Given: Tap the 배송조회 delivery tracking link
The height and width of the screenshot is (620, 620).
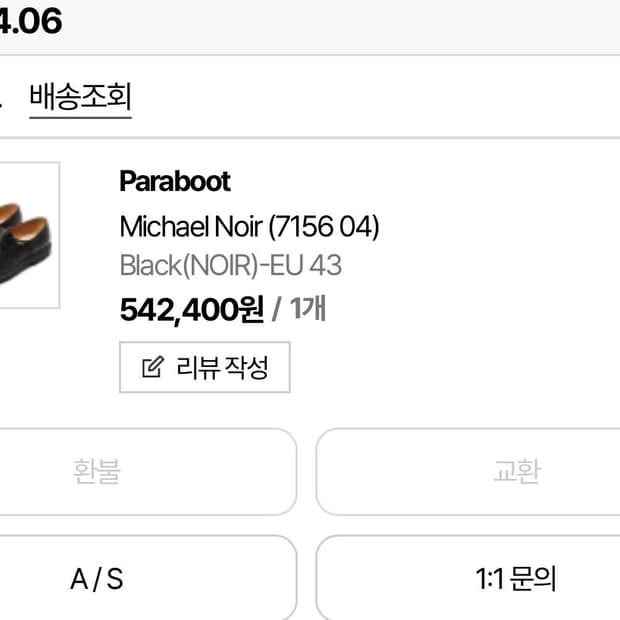Looking at the screenshot, I should coord(80,97).
